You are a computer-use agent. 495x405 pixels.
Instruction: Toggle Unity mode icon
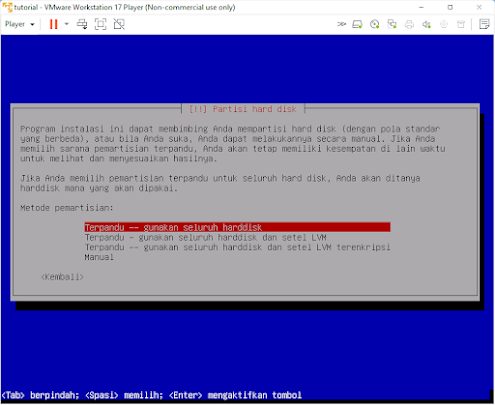point(119,24)
